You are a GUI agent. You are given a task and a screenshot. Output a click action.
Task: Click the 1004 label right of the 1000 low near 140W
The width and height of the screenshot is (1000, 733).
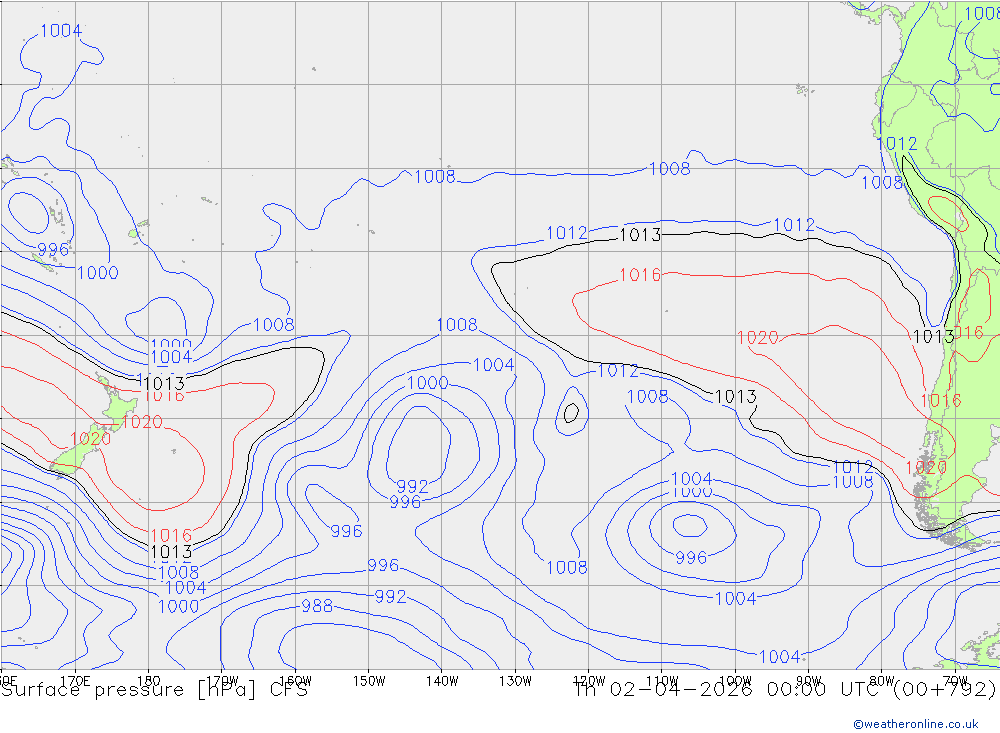pos(494,365)
